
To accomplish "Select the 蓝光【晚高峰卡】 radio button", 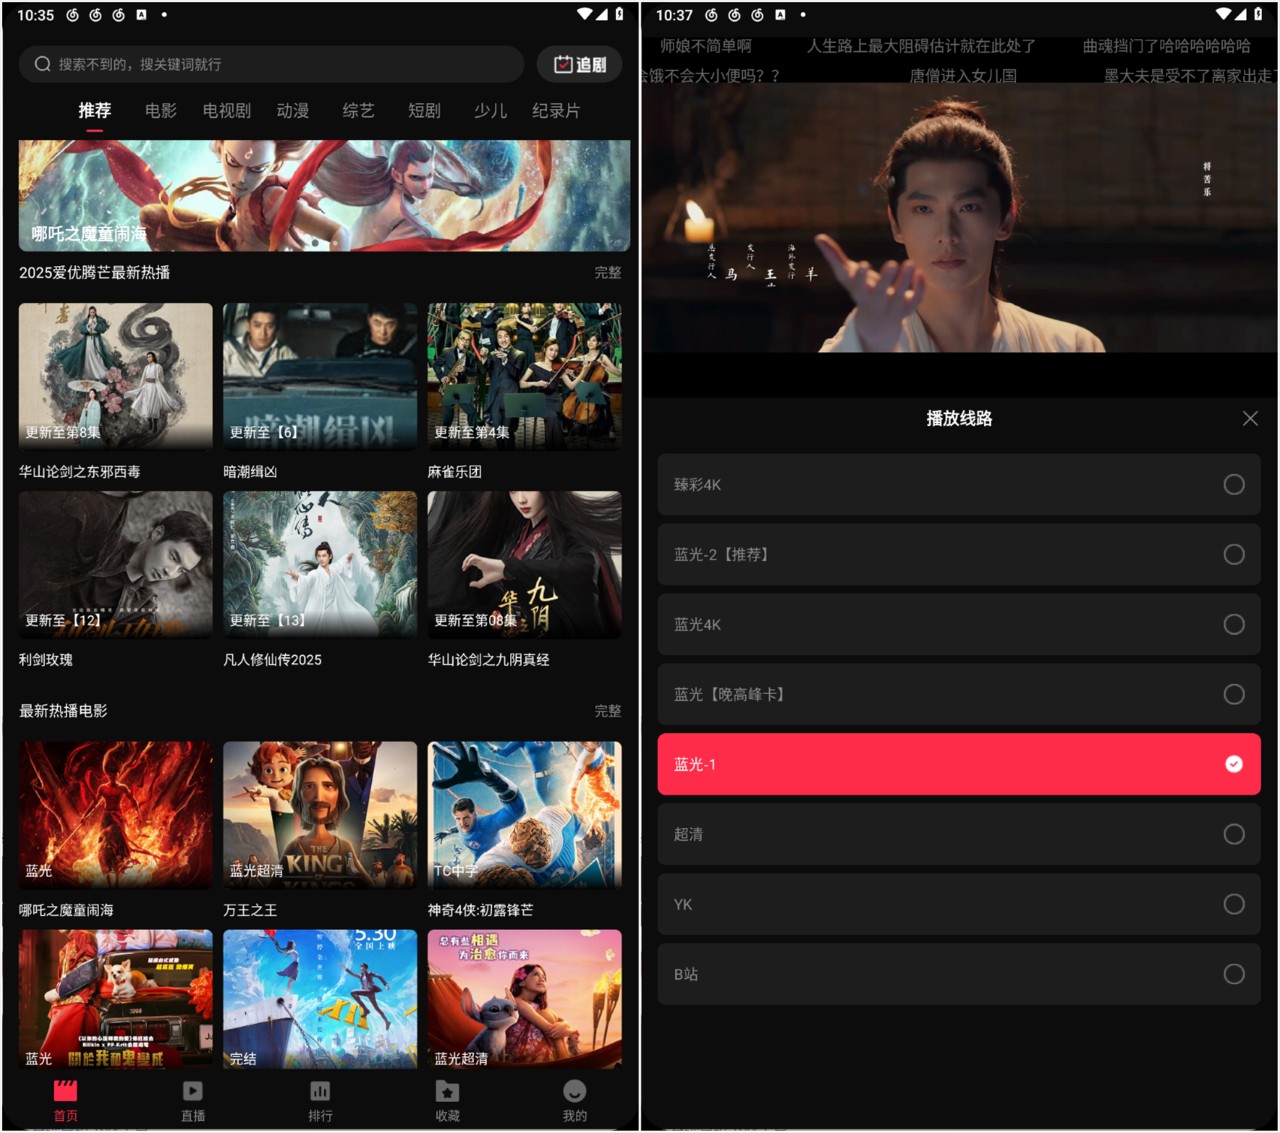I will [1234, 694].
